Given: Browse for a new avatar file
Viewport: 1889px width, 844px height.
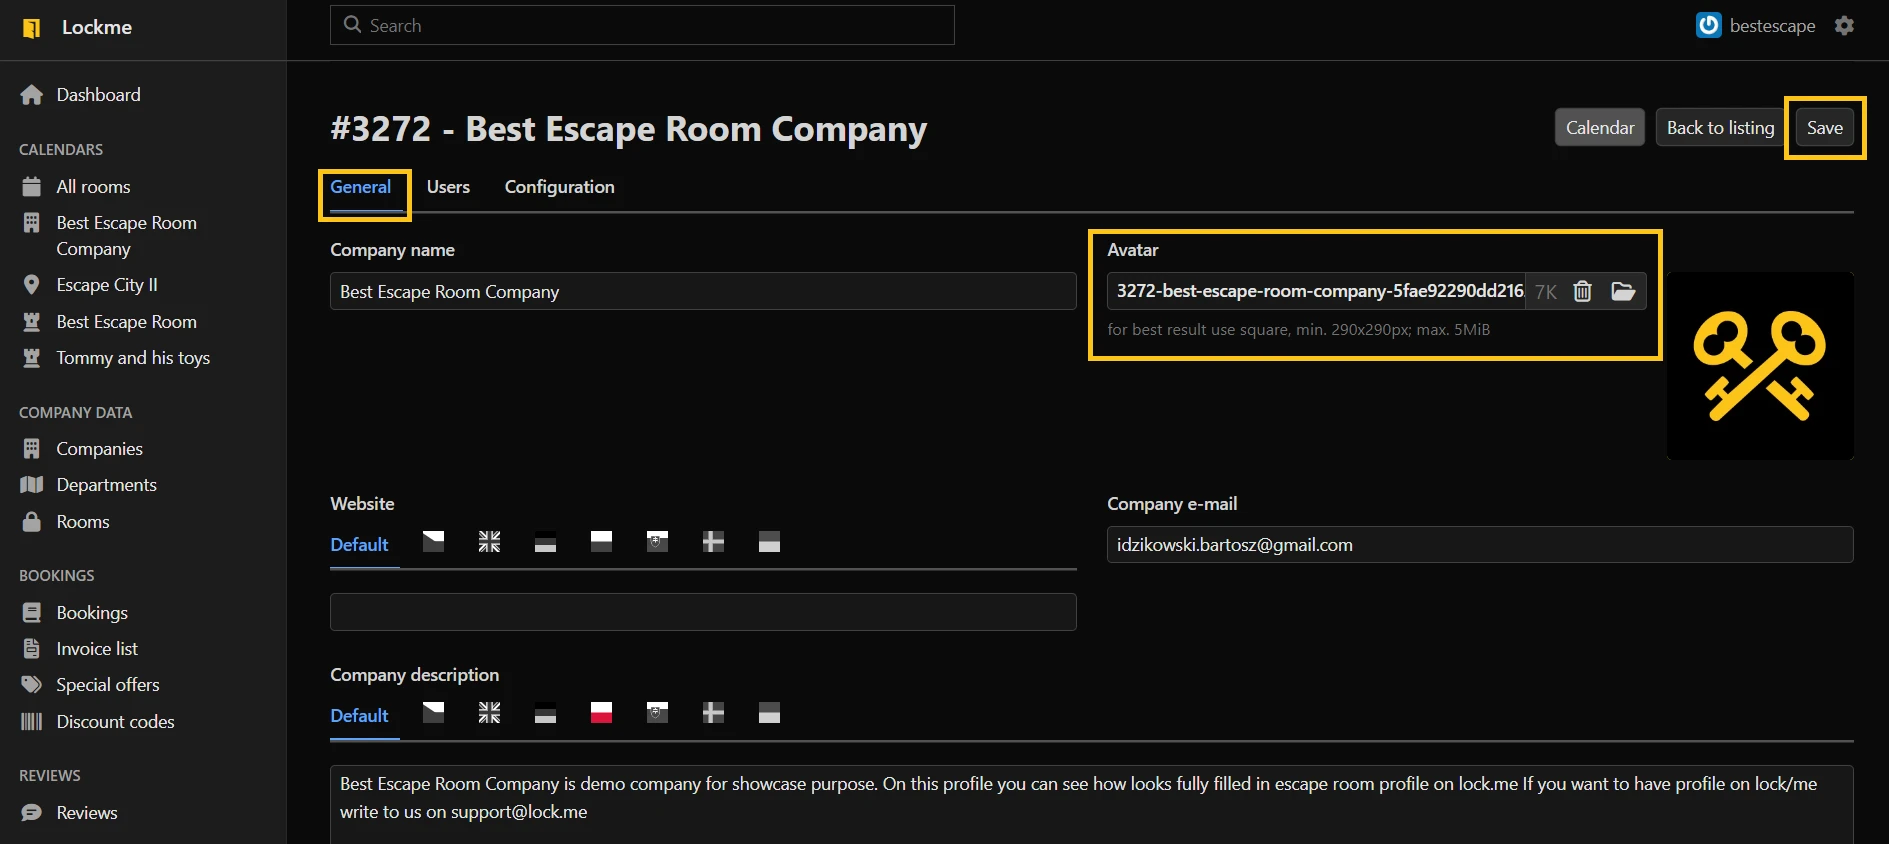Looking at the screenshot, I should click(1623, 291).
